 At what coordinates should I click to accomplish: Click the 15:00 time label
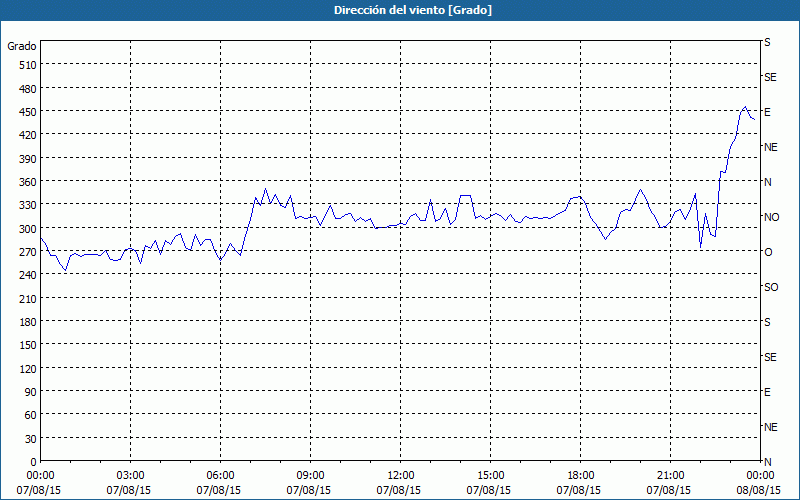click(x=490, y=476)
